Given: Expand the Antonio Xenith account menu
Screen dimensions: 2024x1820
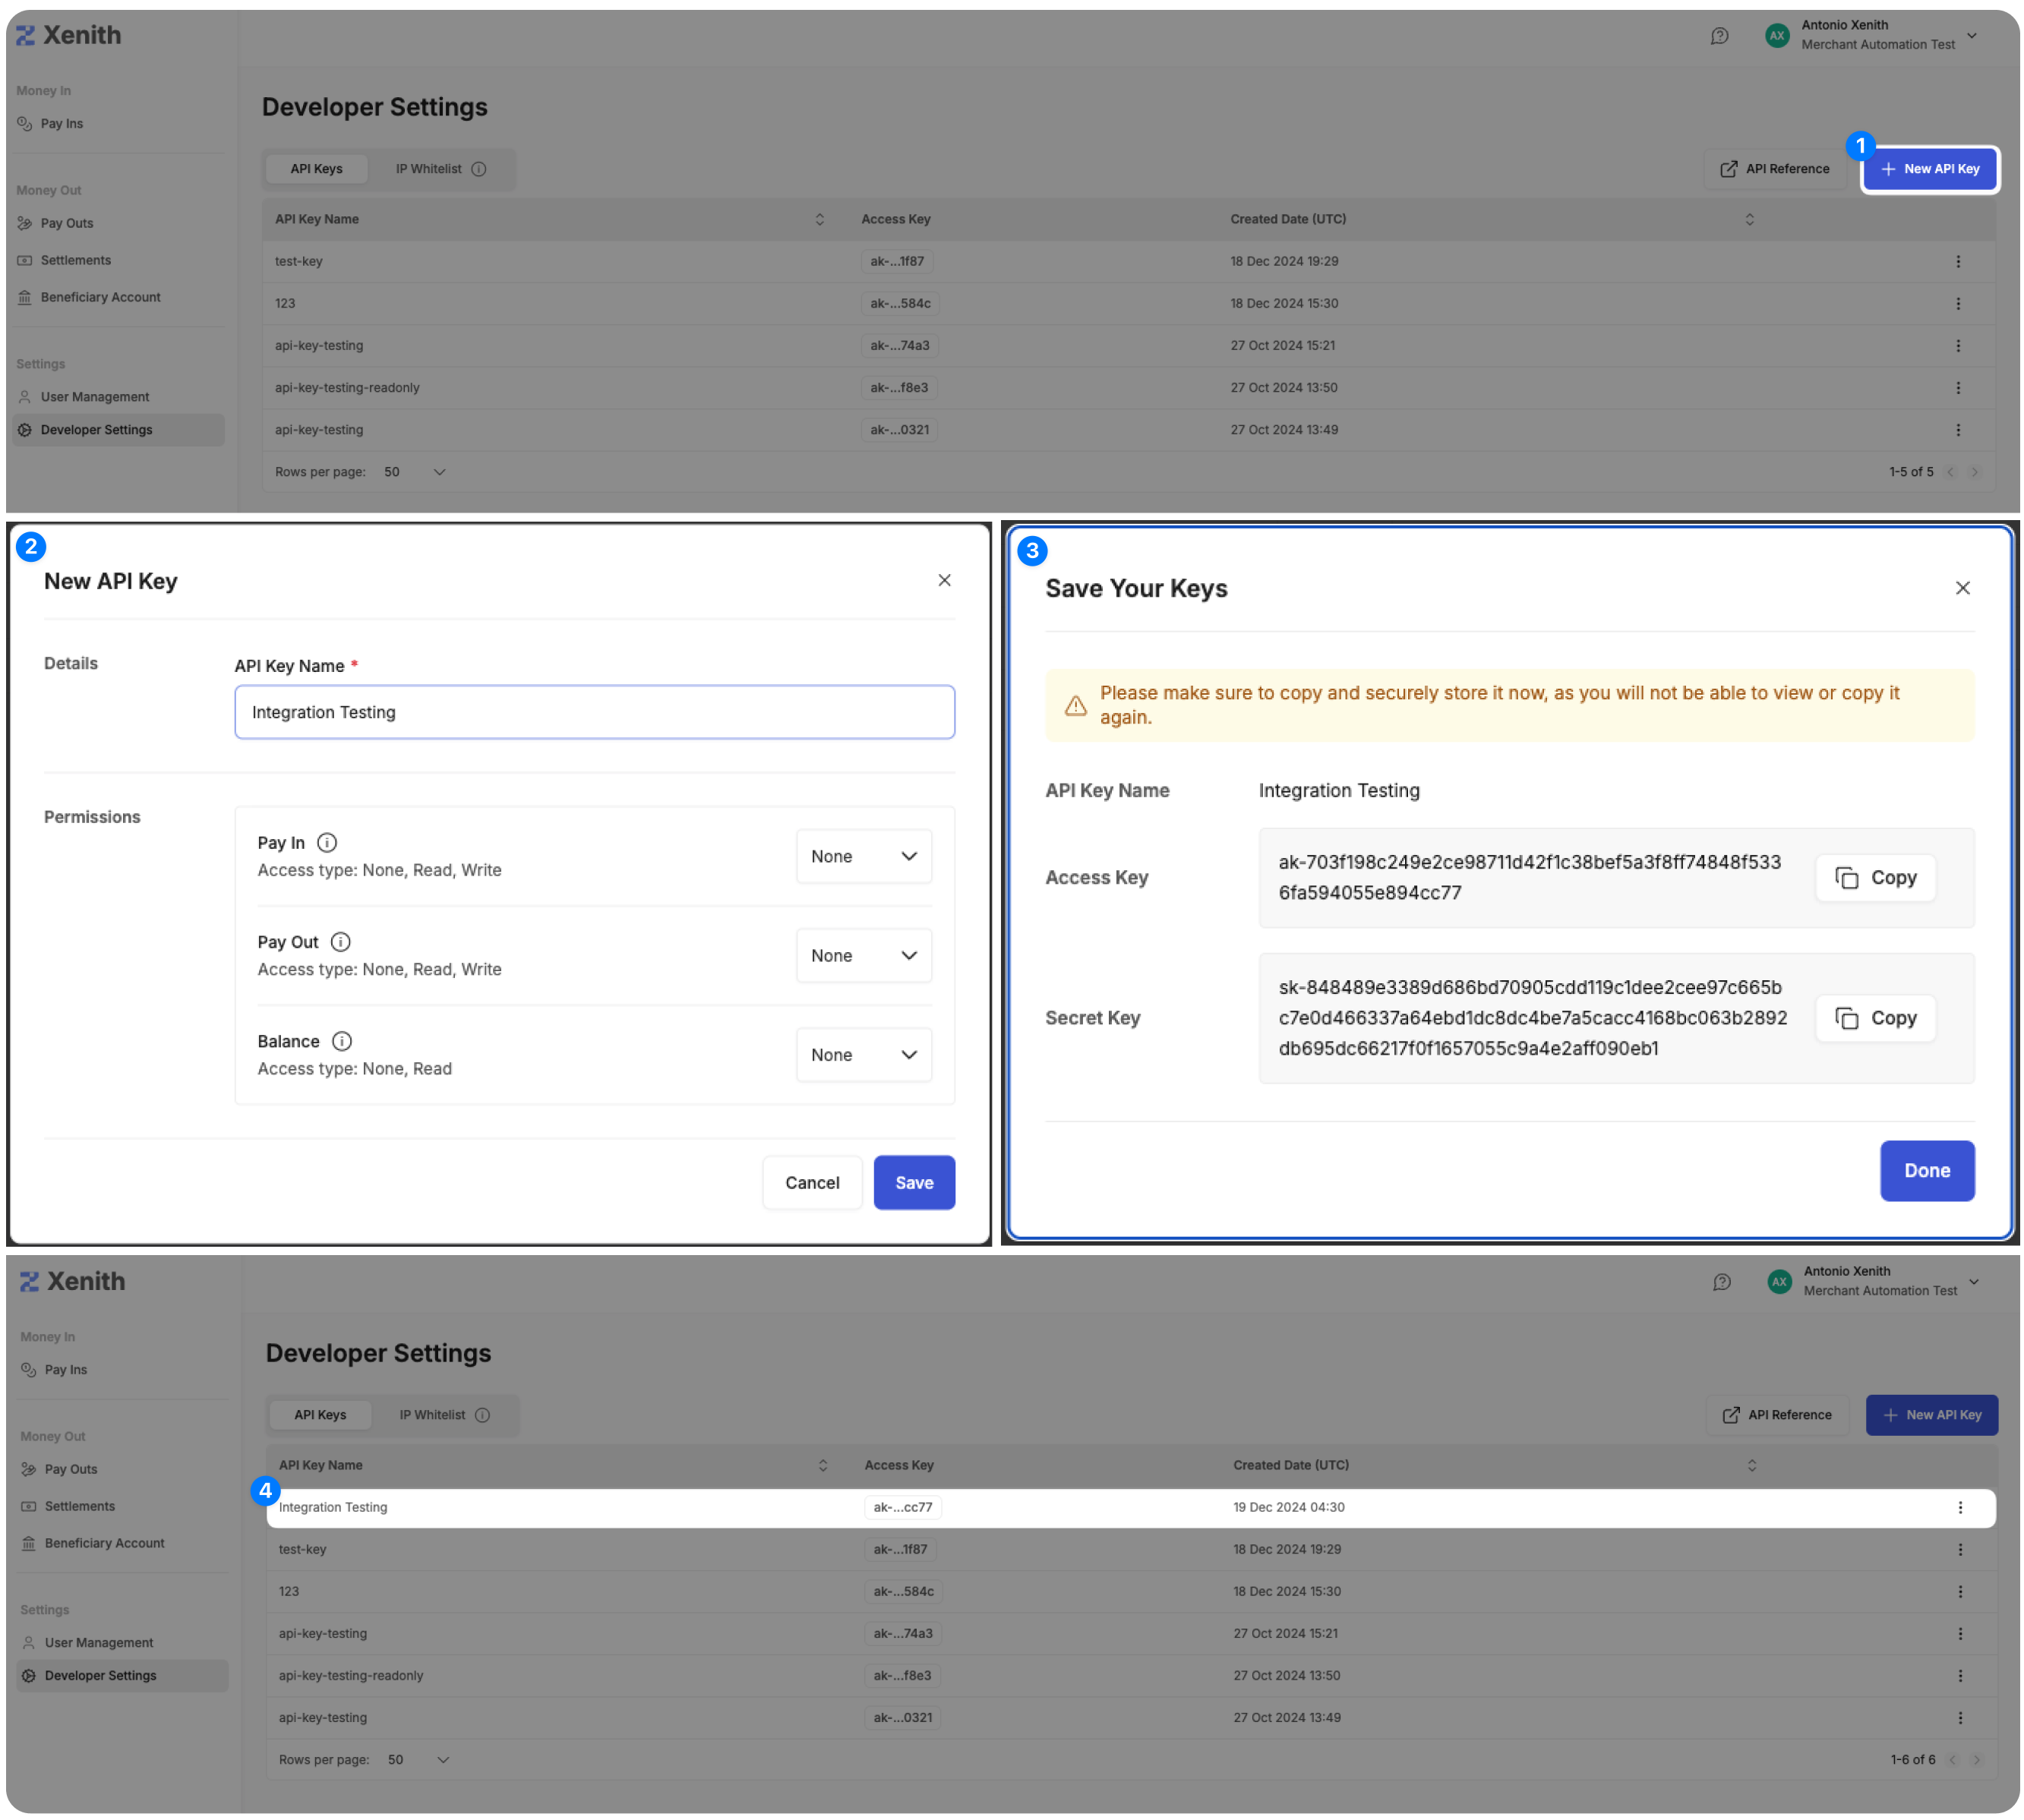Looking at the screenshot, I should tap(1972, 36).
